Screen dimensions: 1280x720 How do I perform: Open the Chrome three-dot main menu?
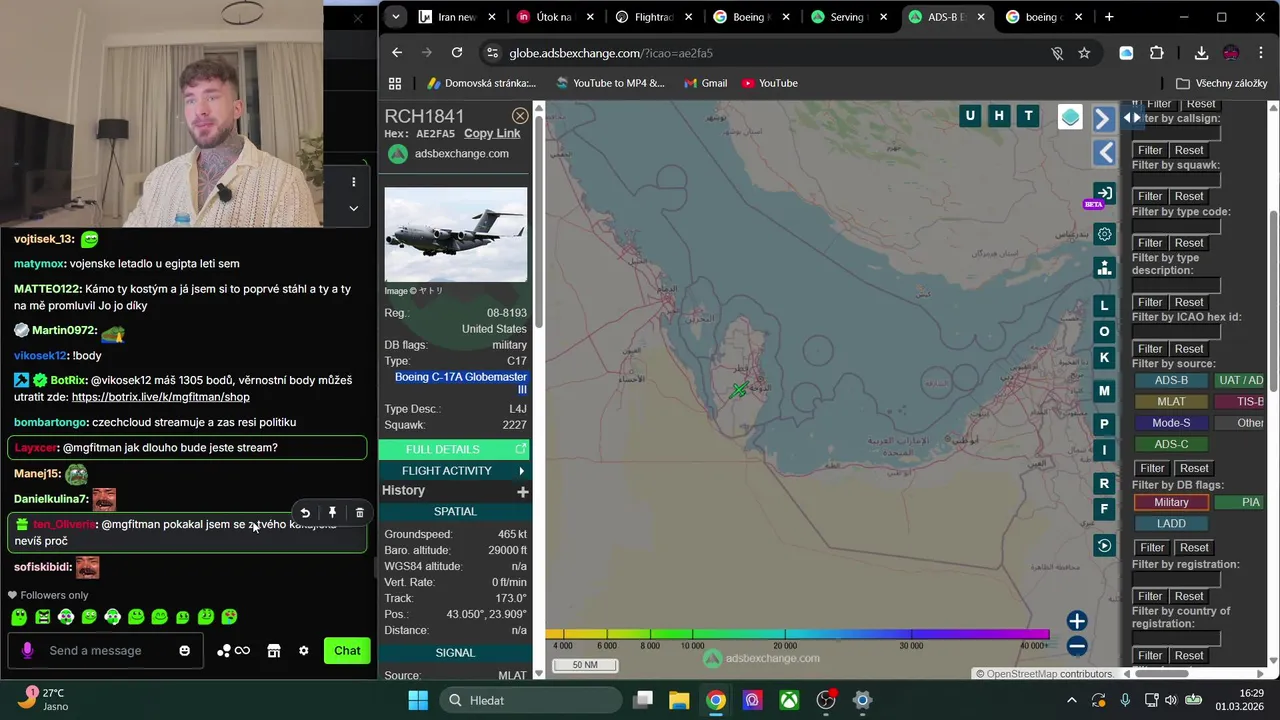tap(1261, 53)
